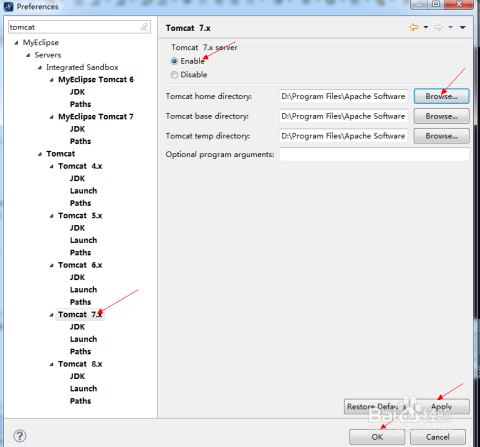Browse for Tomcat home directory
The width and height of the screenshot is (480, 447).
441,96
